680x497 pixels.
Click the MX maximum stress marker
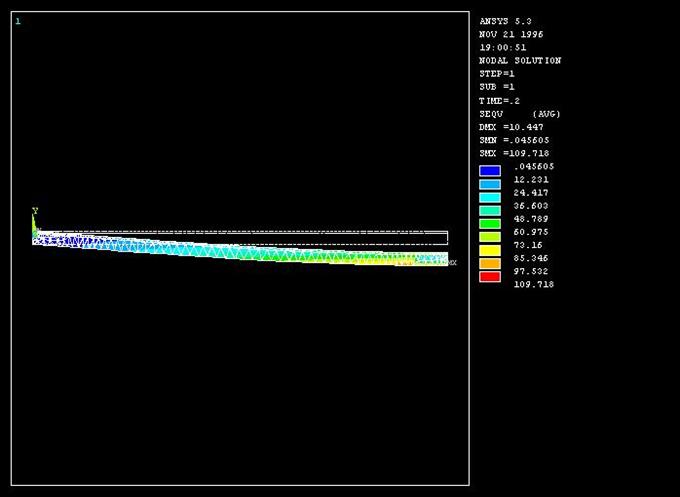click(x=452, y=262)
